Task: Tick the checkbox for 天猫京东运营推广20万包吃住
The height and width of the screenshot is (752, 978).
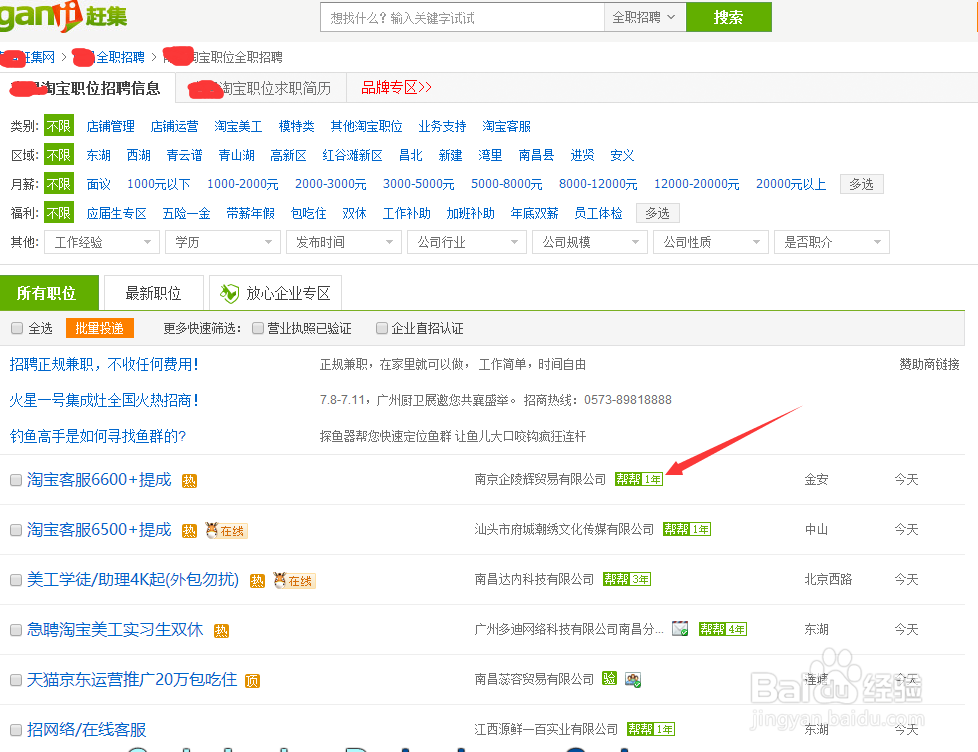Action: pyautogui.click(x=16, y=680)
